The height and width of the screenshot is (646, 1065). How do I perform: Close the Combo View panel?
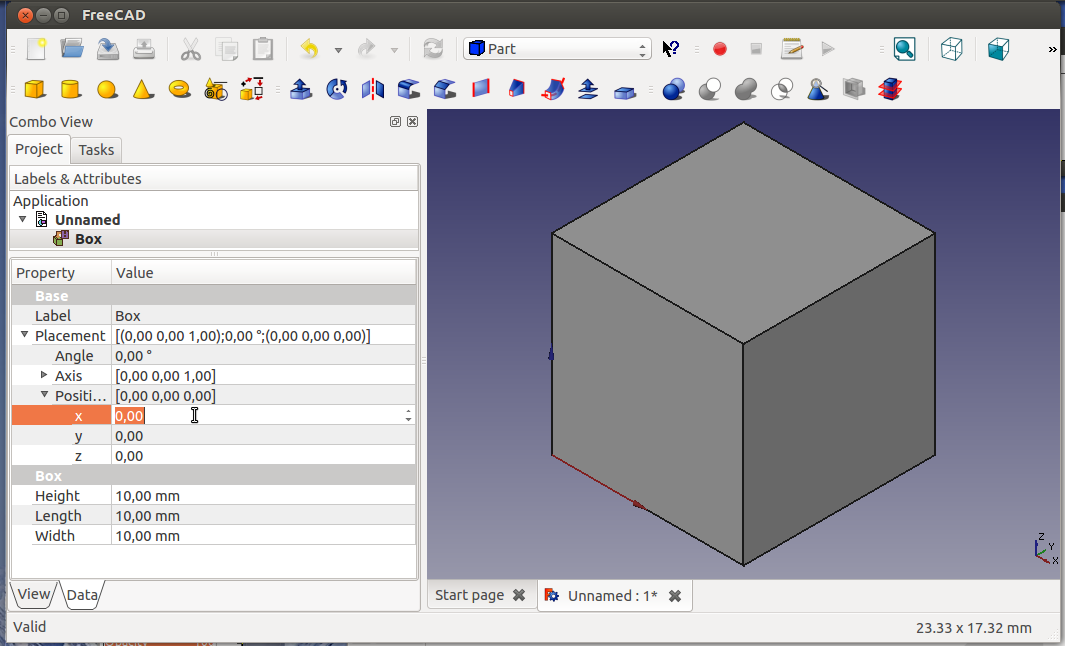[x=412, y=122]
